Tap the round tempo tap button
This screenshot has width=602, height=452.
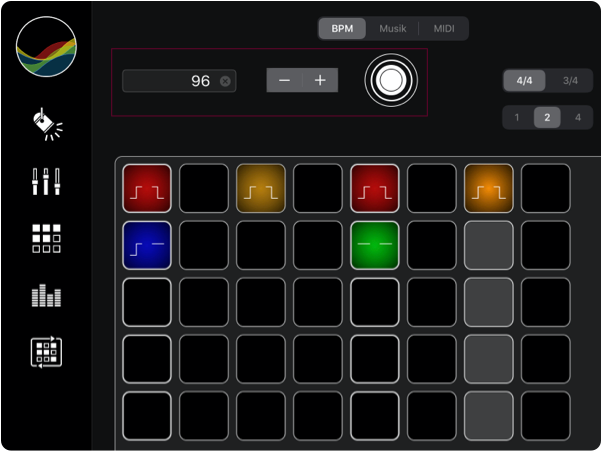pyautogui.click(x=391, y=80)
